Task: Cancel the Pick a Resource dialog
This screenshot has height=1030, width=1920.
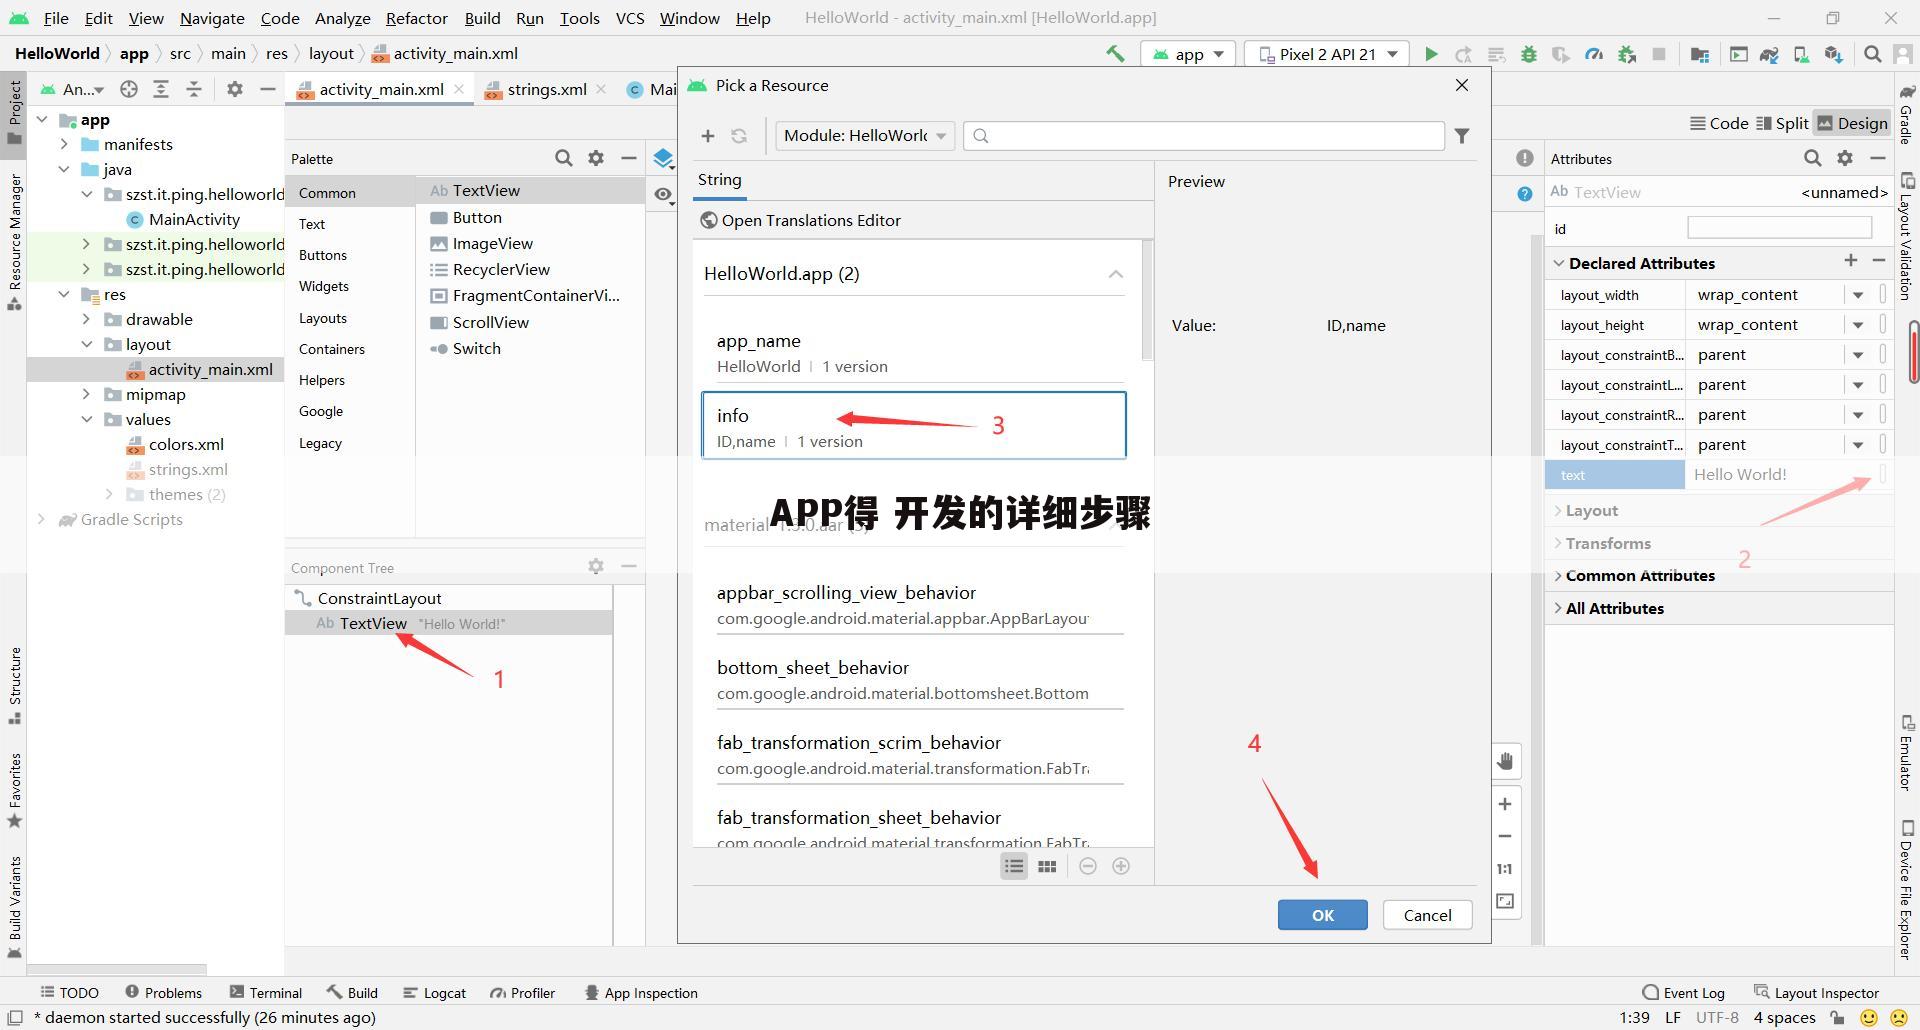Action: click(1427, 915)
